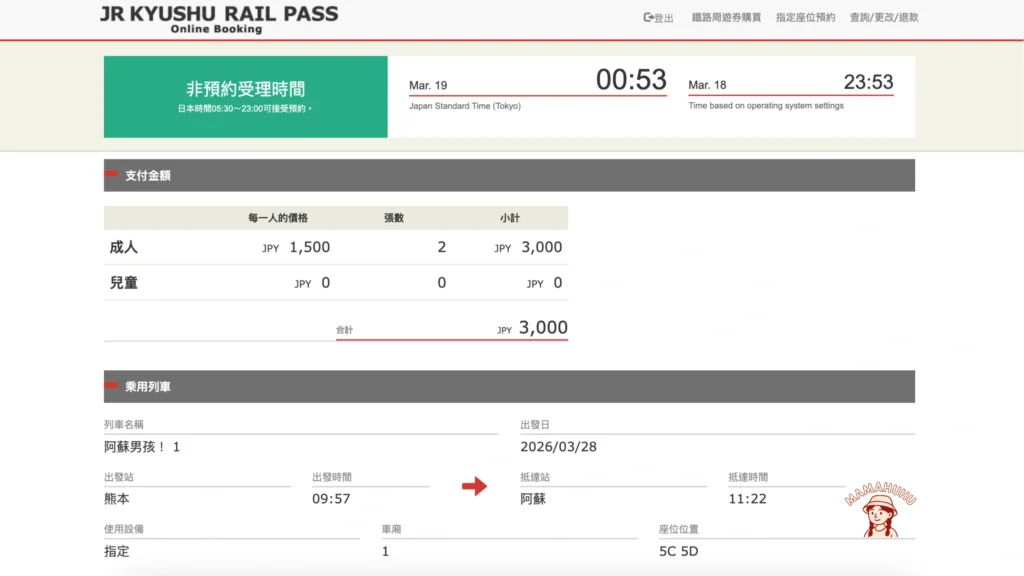Screen dimensions: 1024x576
Task: Click the Mar. 19 date label
Action: coord(428,86)
